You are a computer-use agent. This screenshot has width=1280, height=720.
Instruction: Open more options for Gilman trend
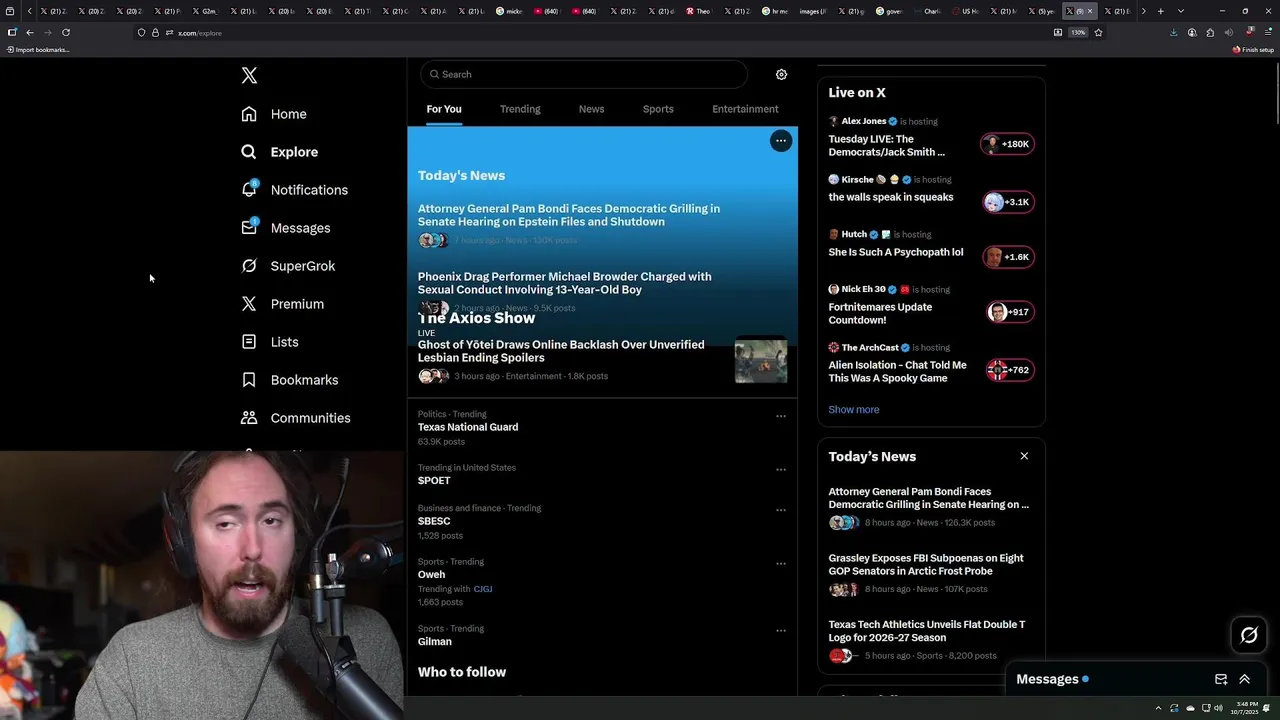click(x=781, y=631)
